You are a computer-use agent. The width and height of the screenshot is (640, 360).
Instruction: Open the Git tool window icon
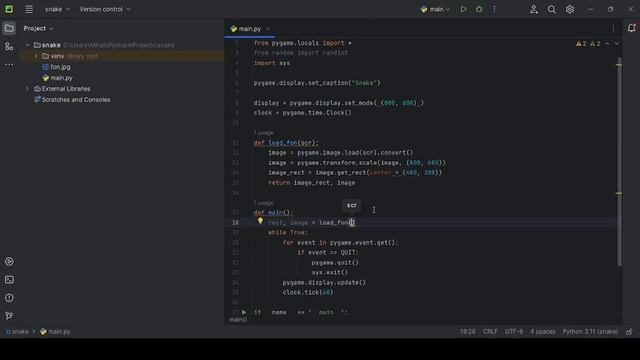(9, 316)
